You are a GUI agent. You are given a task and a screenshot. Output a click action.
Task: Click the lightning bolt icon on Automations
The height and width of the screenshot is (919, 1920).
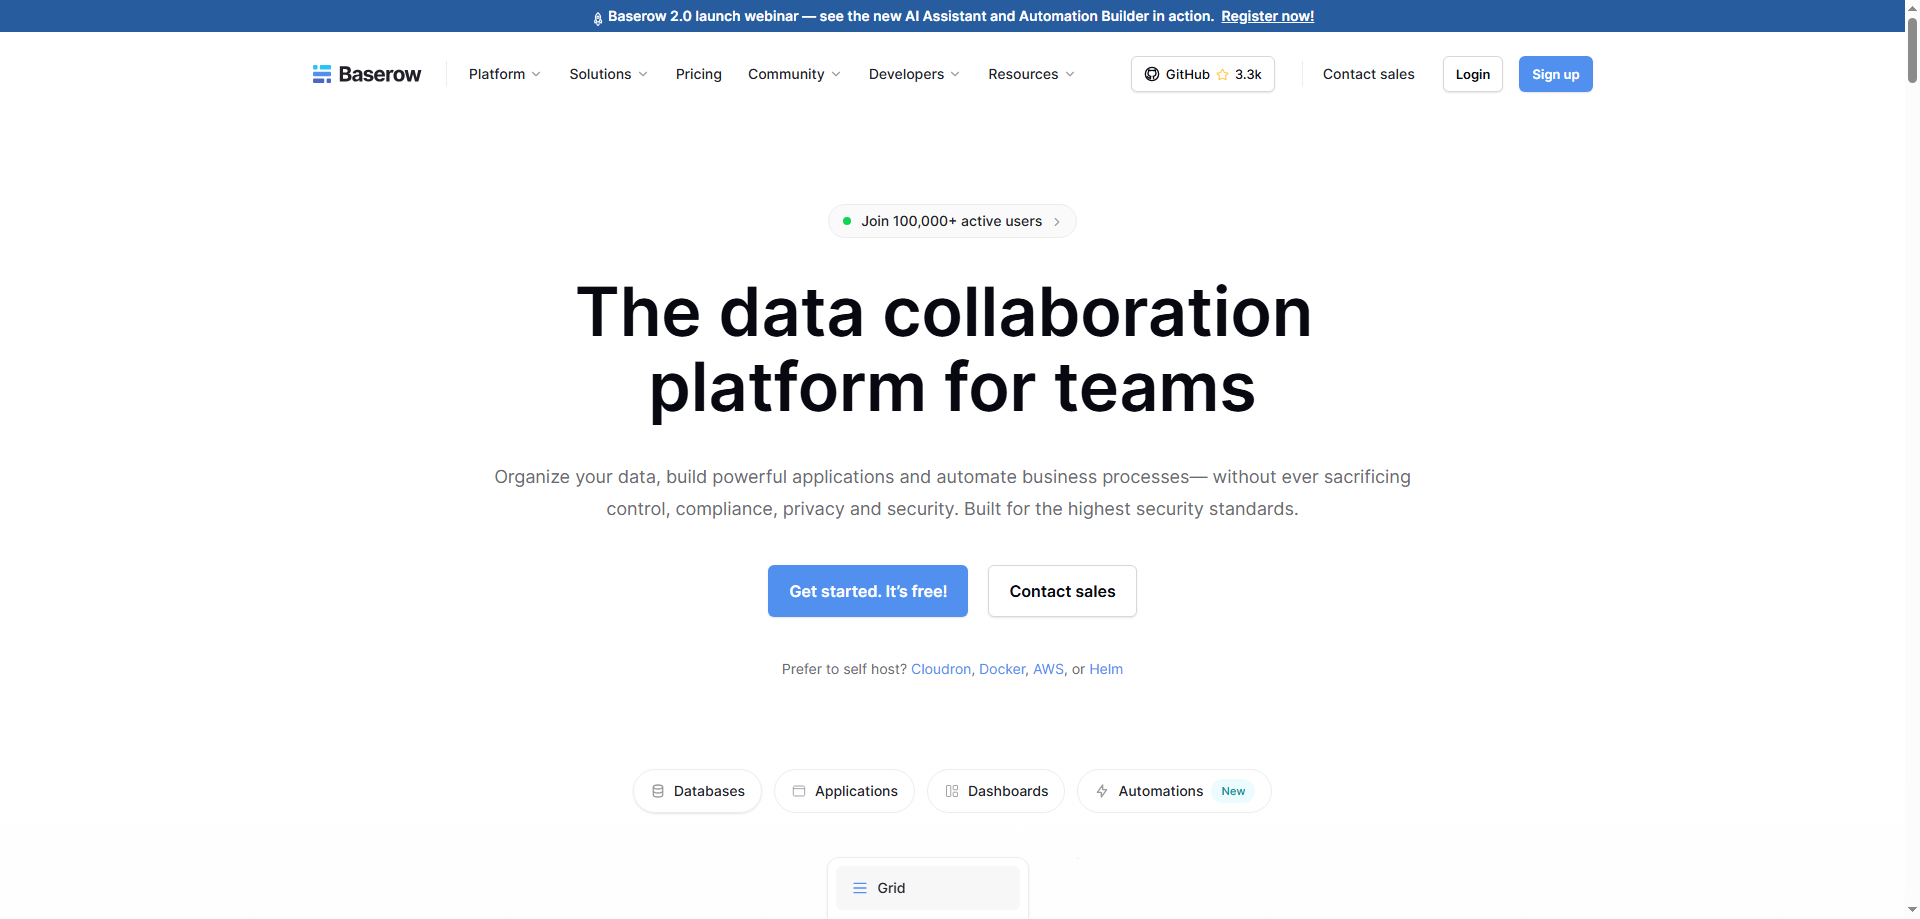(x=1101, y=791)
